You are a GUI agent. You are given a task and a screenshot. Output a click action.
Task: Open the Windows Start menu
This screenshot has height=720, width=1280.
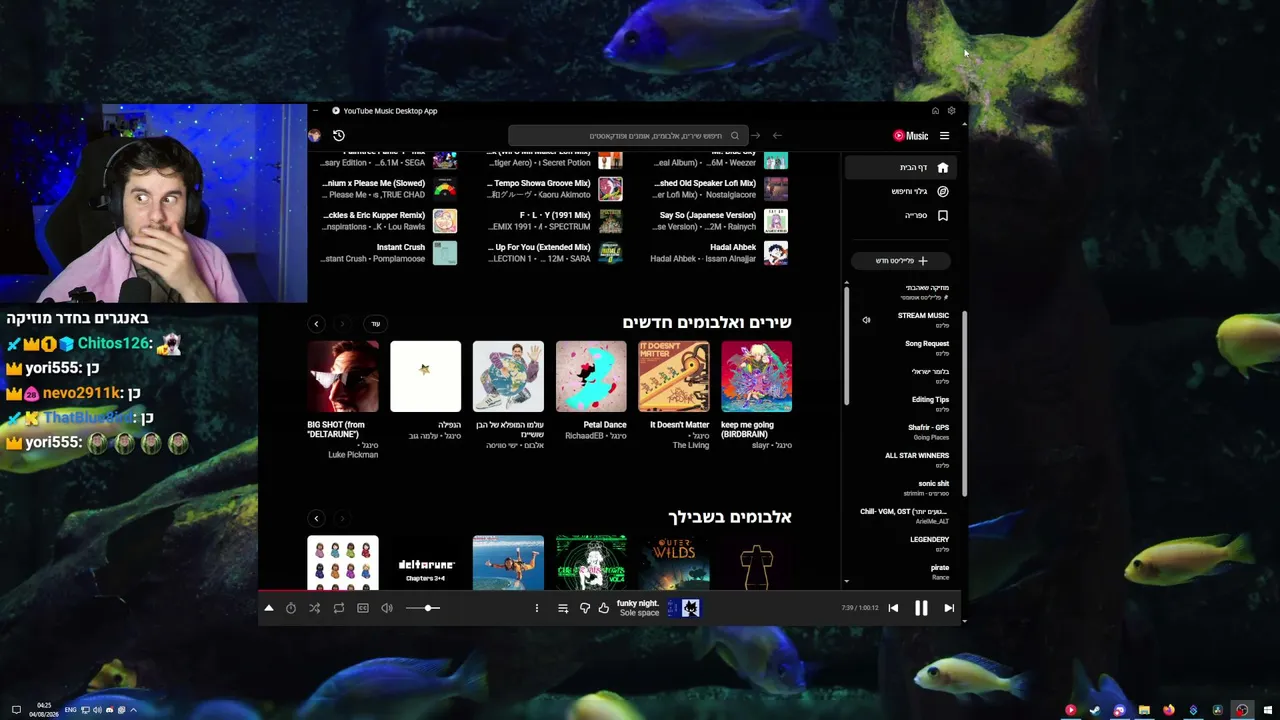pos(1266,710)
